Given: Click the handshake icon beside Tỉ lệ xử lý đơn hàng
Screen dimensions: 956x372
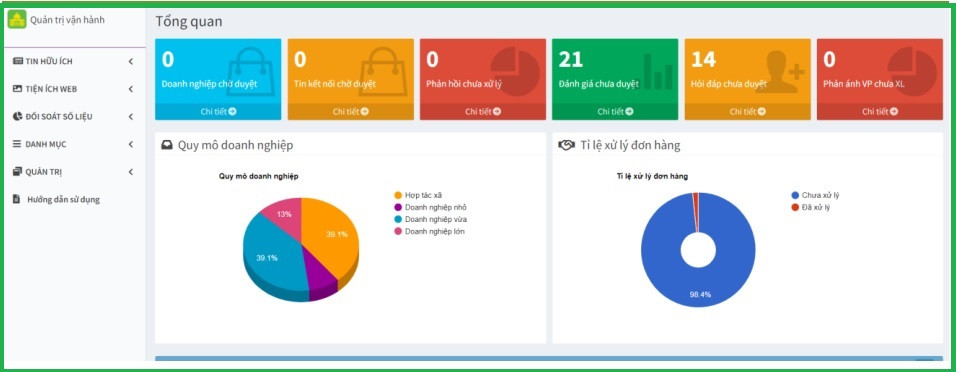Looking at the screenshot, I should point(566,145).
